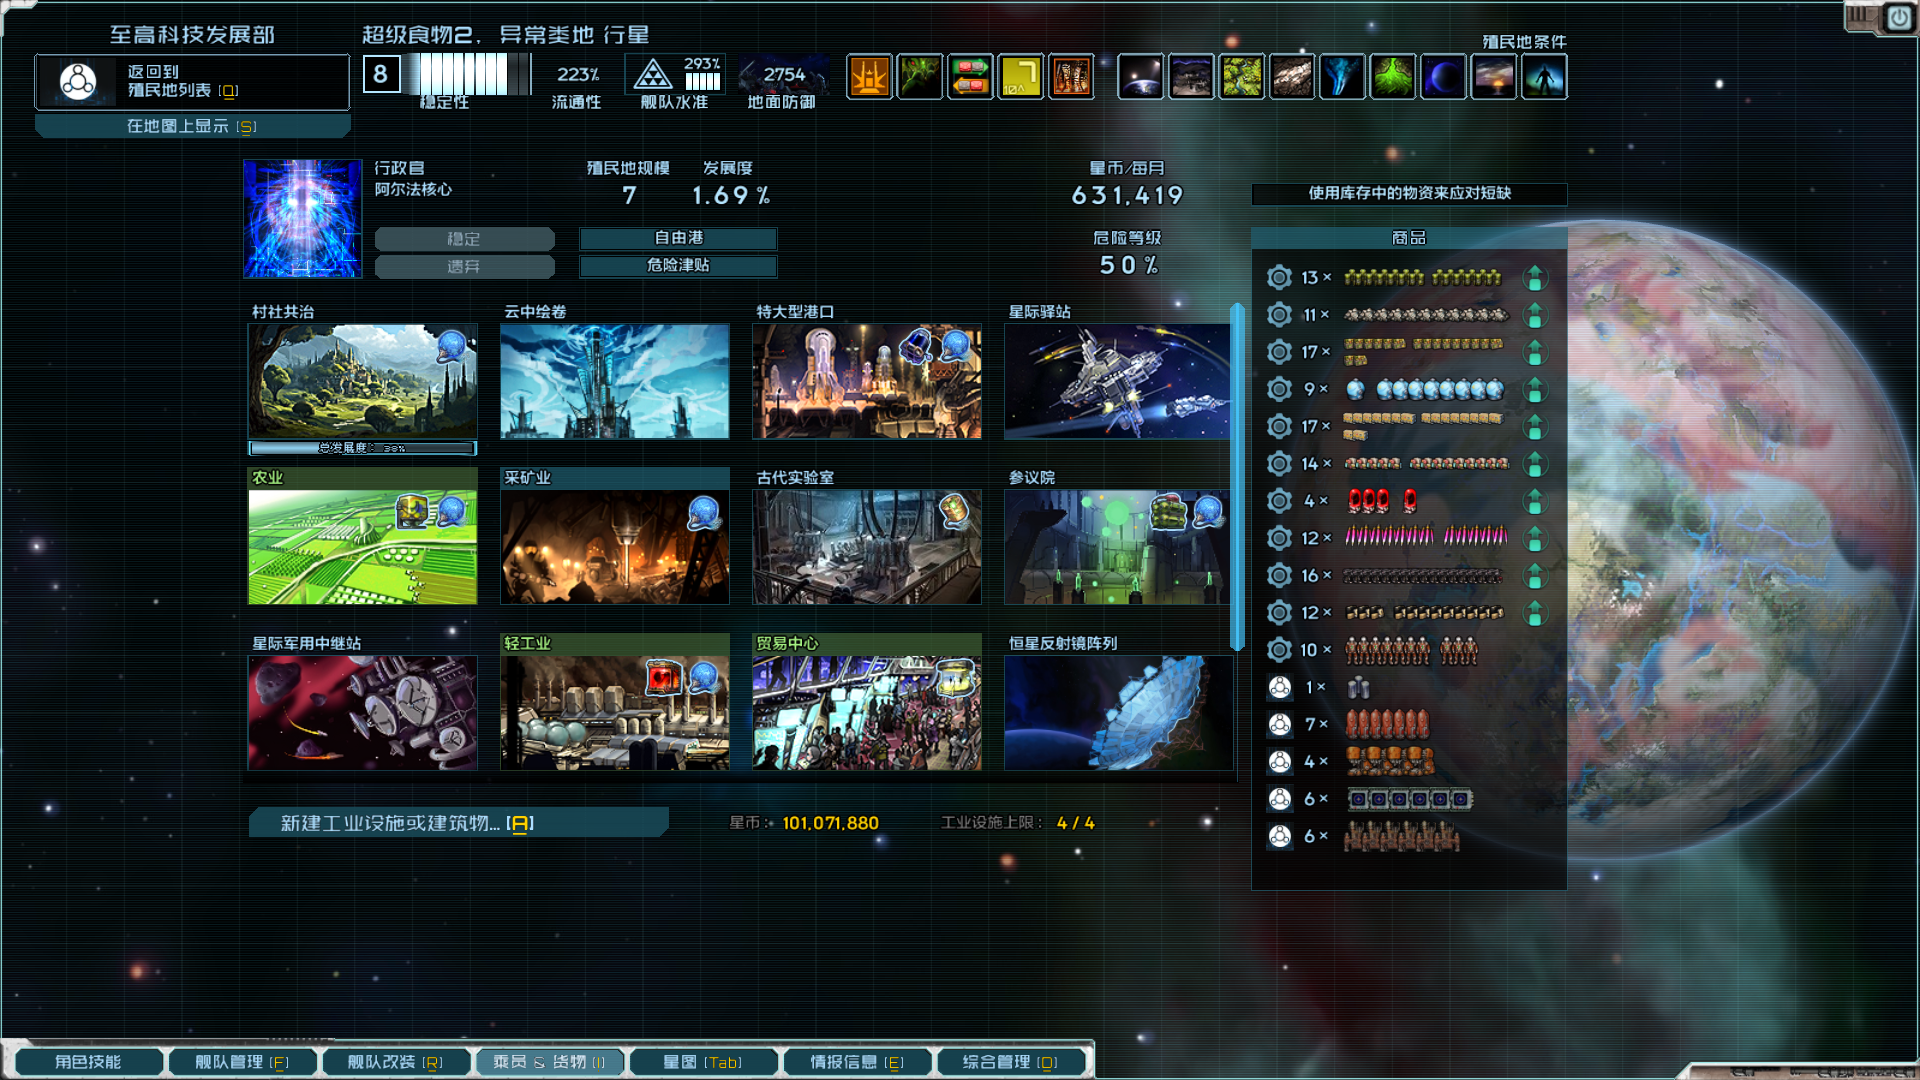
Task: Click the 阿尔法核心 administrator portrait
Action: click(x=302, y=218)
